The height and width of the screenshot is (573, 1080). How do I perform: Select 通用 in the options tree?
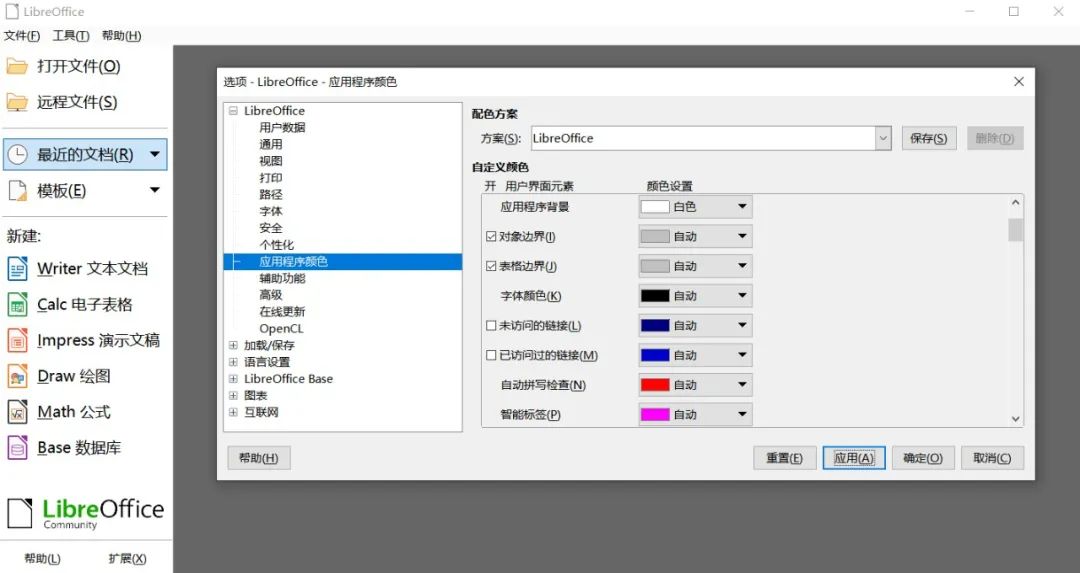pos(271,144)
